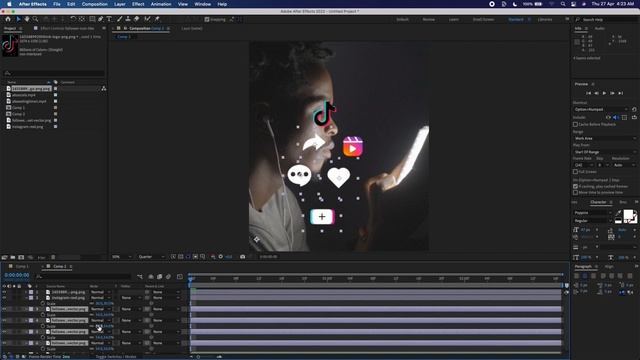Open the Poppins font family dropdown
Viewport: 640px width, 360px height.
click(x=593, y=213)
